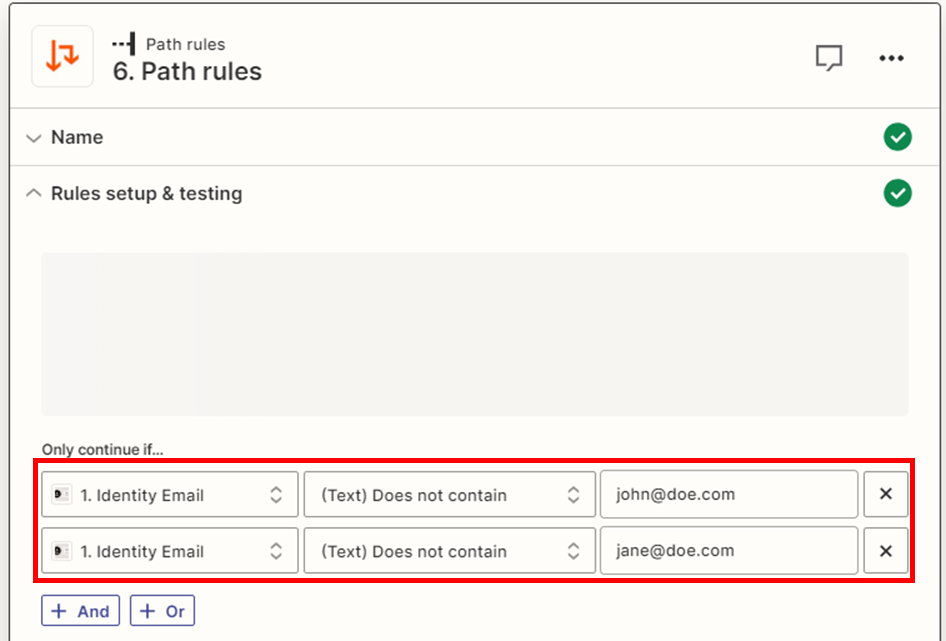
Task: Select the jane@doe.com value field
Action: [x=728, y=550]
